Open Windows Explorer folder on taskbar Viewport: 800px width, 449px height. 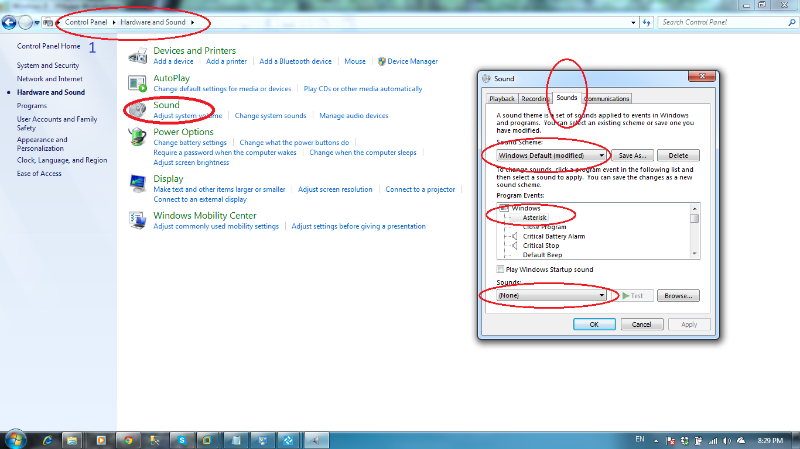(x=72, y=440)
